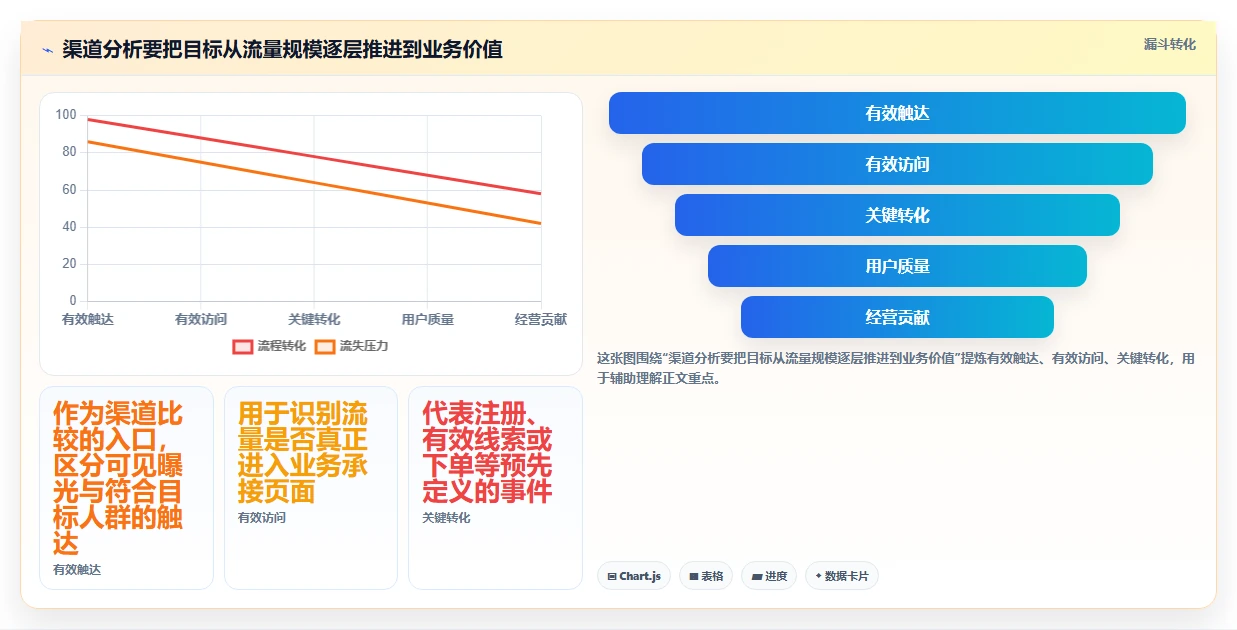Click the 有效触达 caption under the orange card

[77, 569]
